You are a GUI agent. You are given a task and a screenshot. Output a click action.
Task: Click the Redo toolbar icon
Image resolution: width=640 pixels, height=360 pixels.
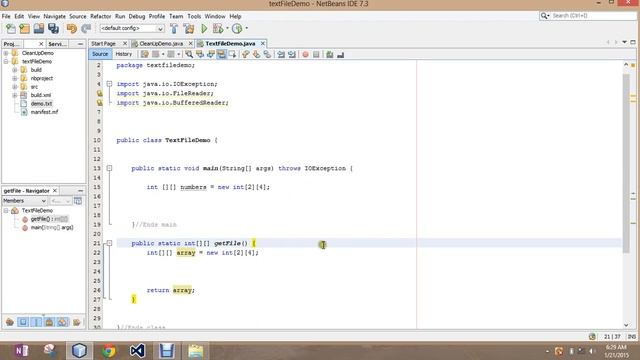click(86, 29)
